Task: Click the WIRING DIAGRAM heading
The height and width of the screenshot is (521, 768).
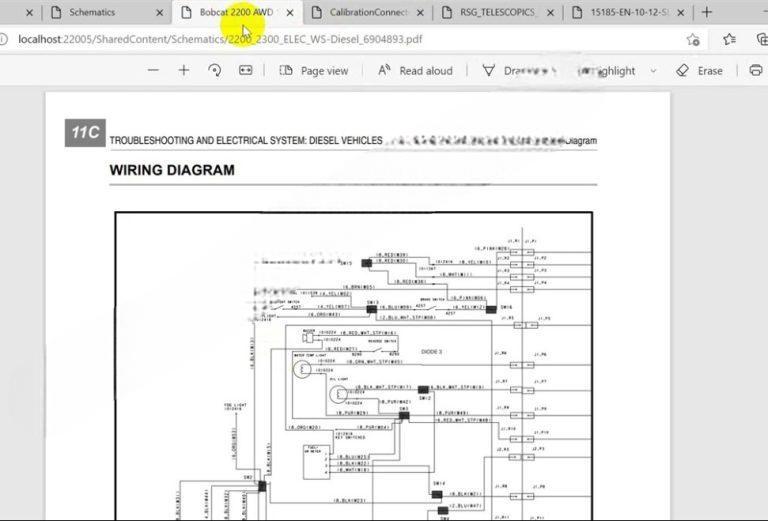Action: pos(172,170)
